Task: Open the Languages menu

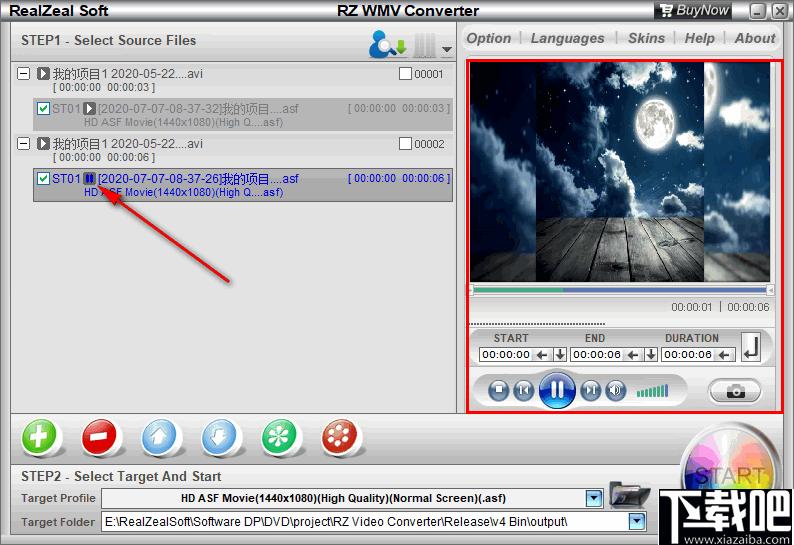Action: (x=567, y=38)
